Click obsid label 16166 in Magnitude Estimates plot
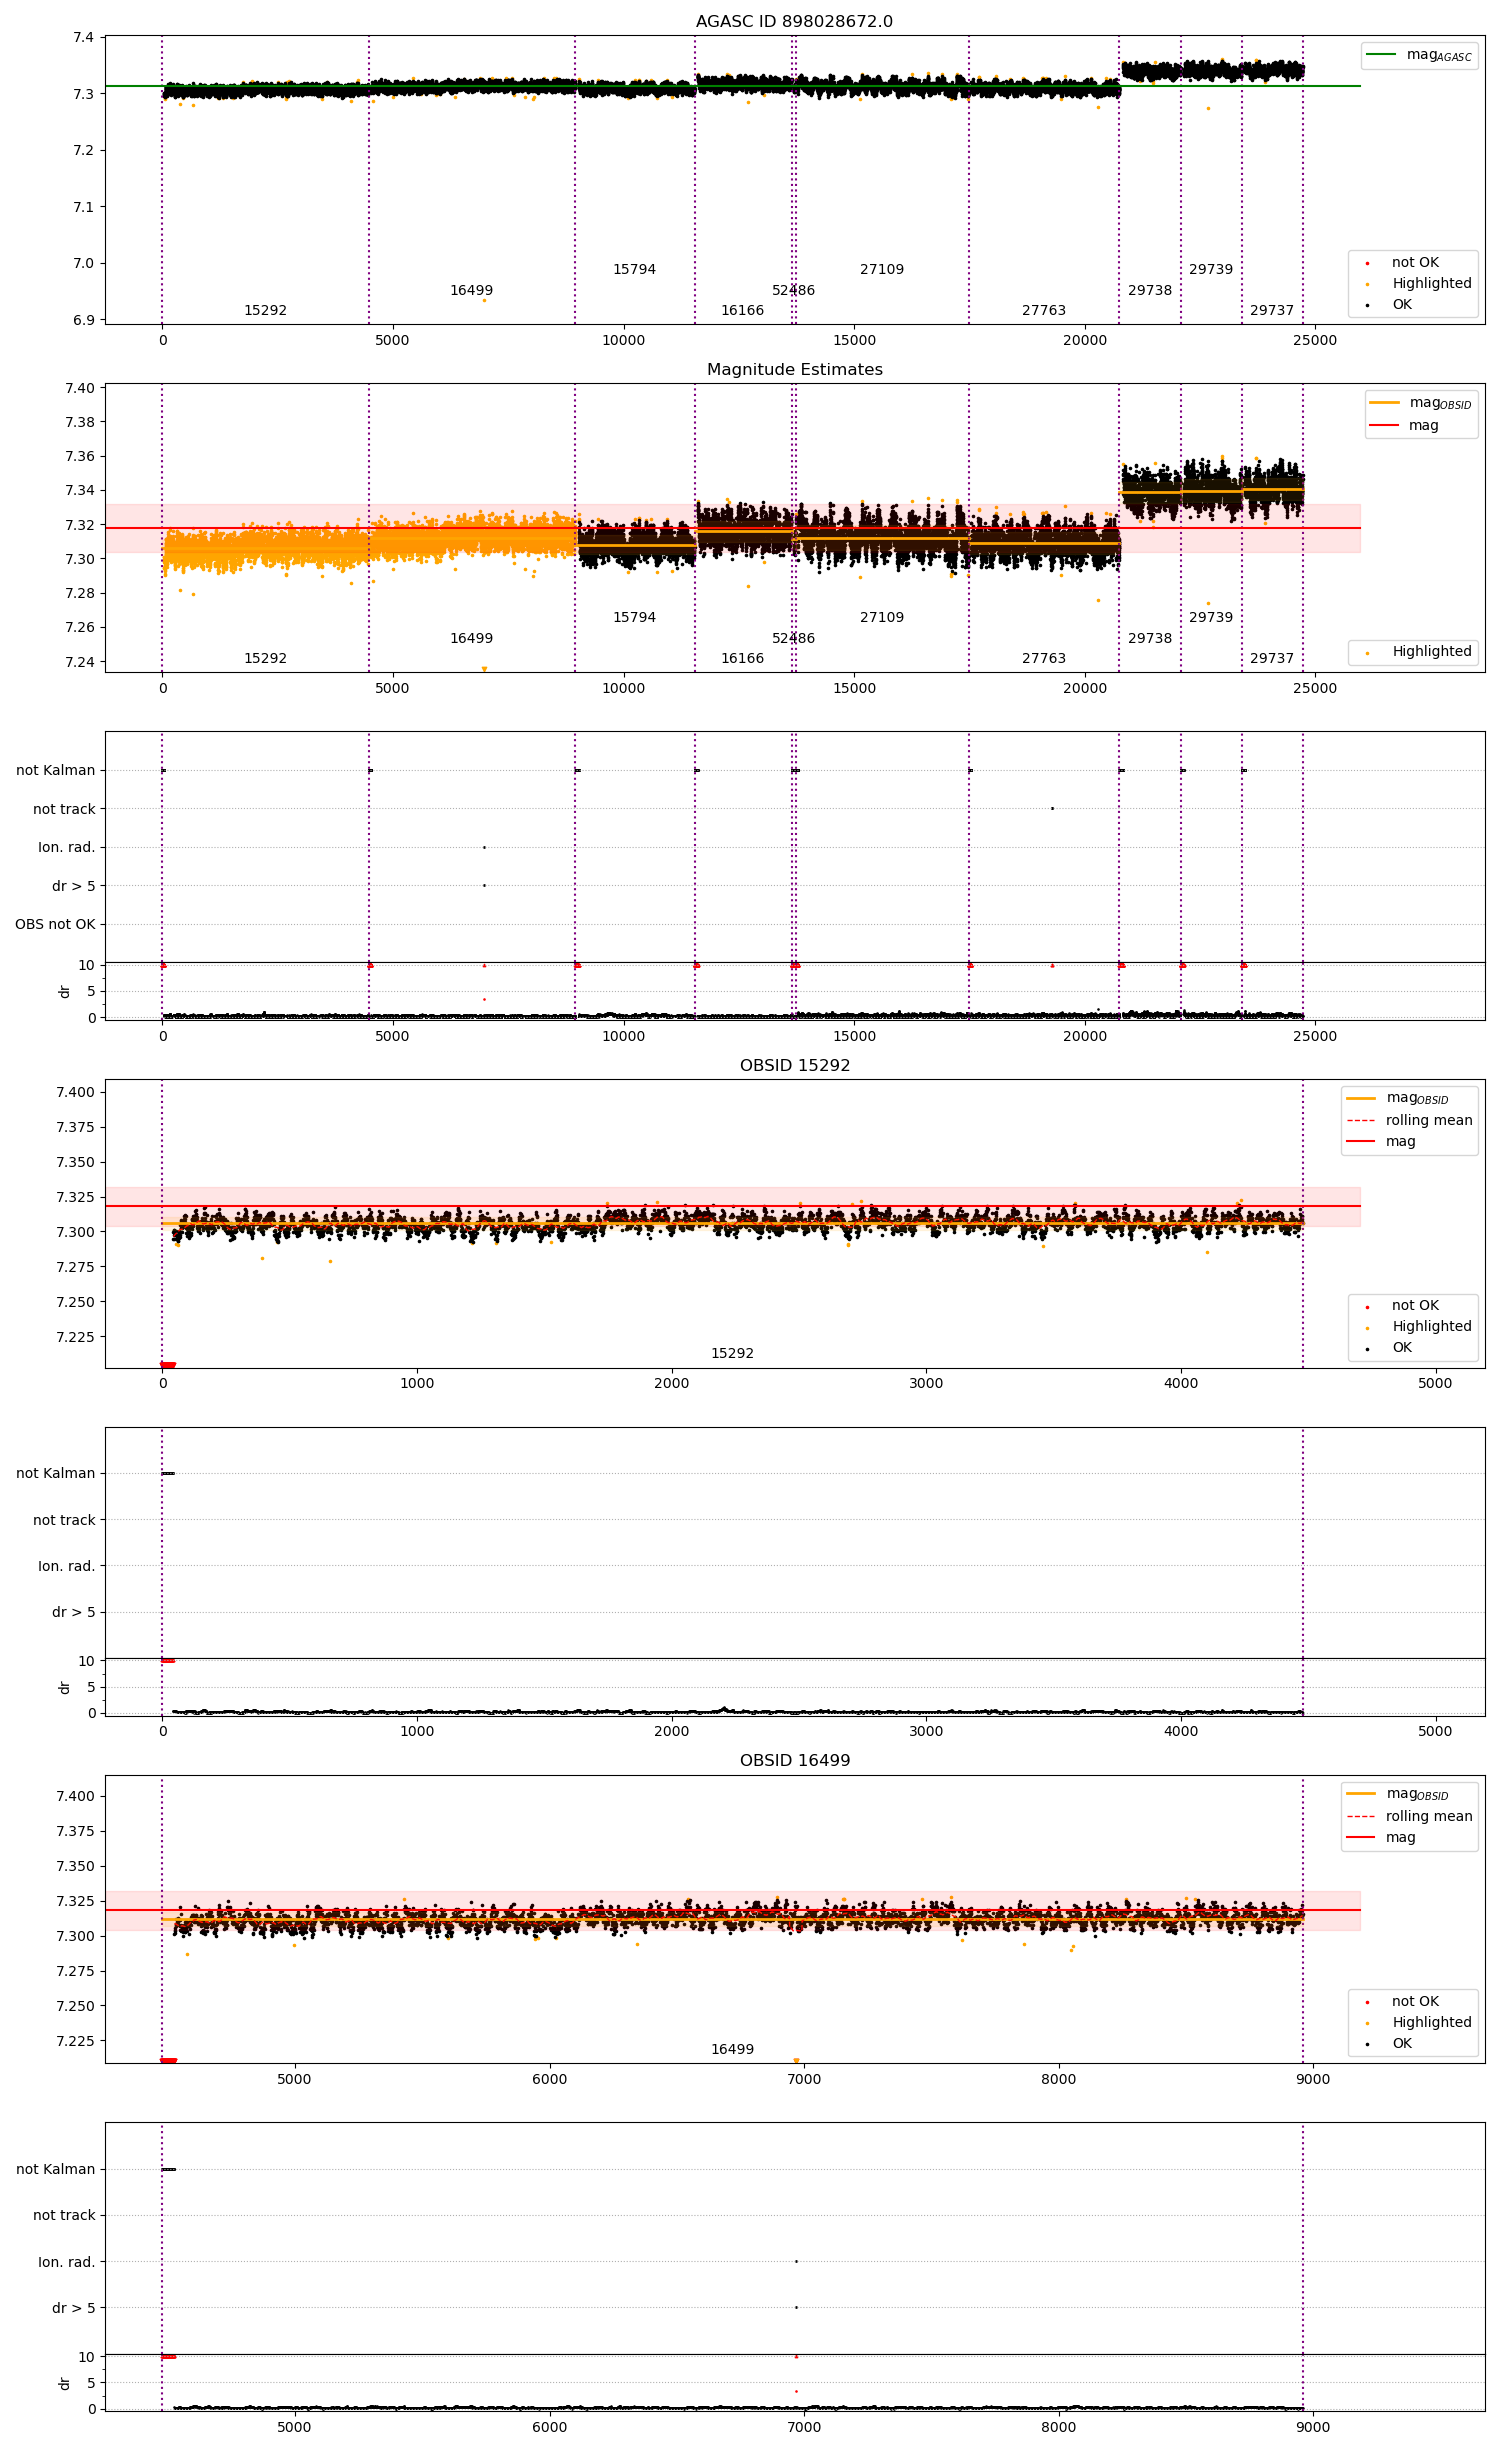 pos(742,658)
